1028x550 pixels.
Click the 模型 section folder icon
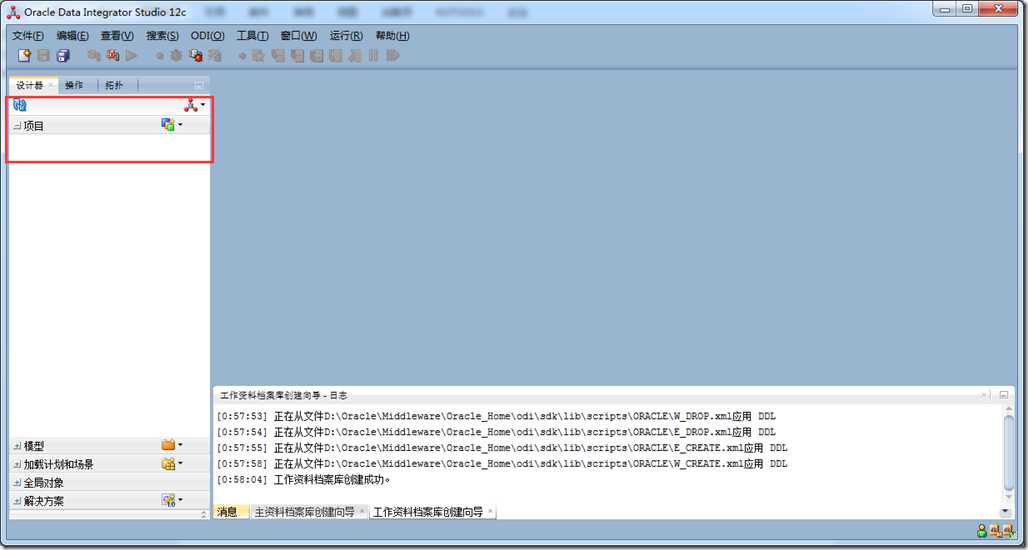[x=168, y=445]
